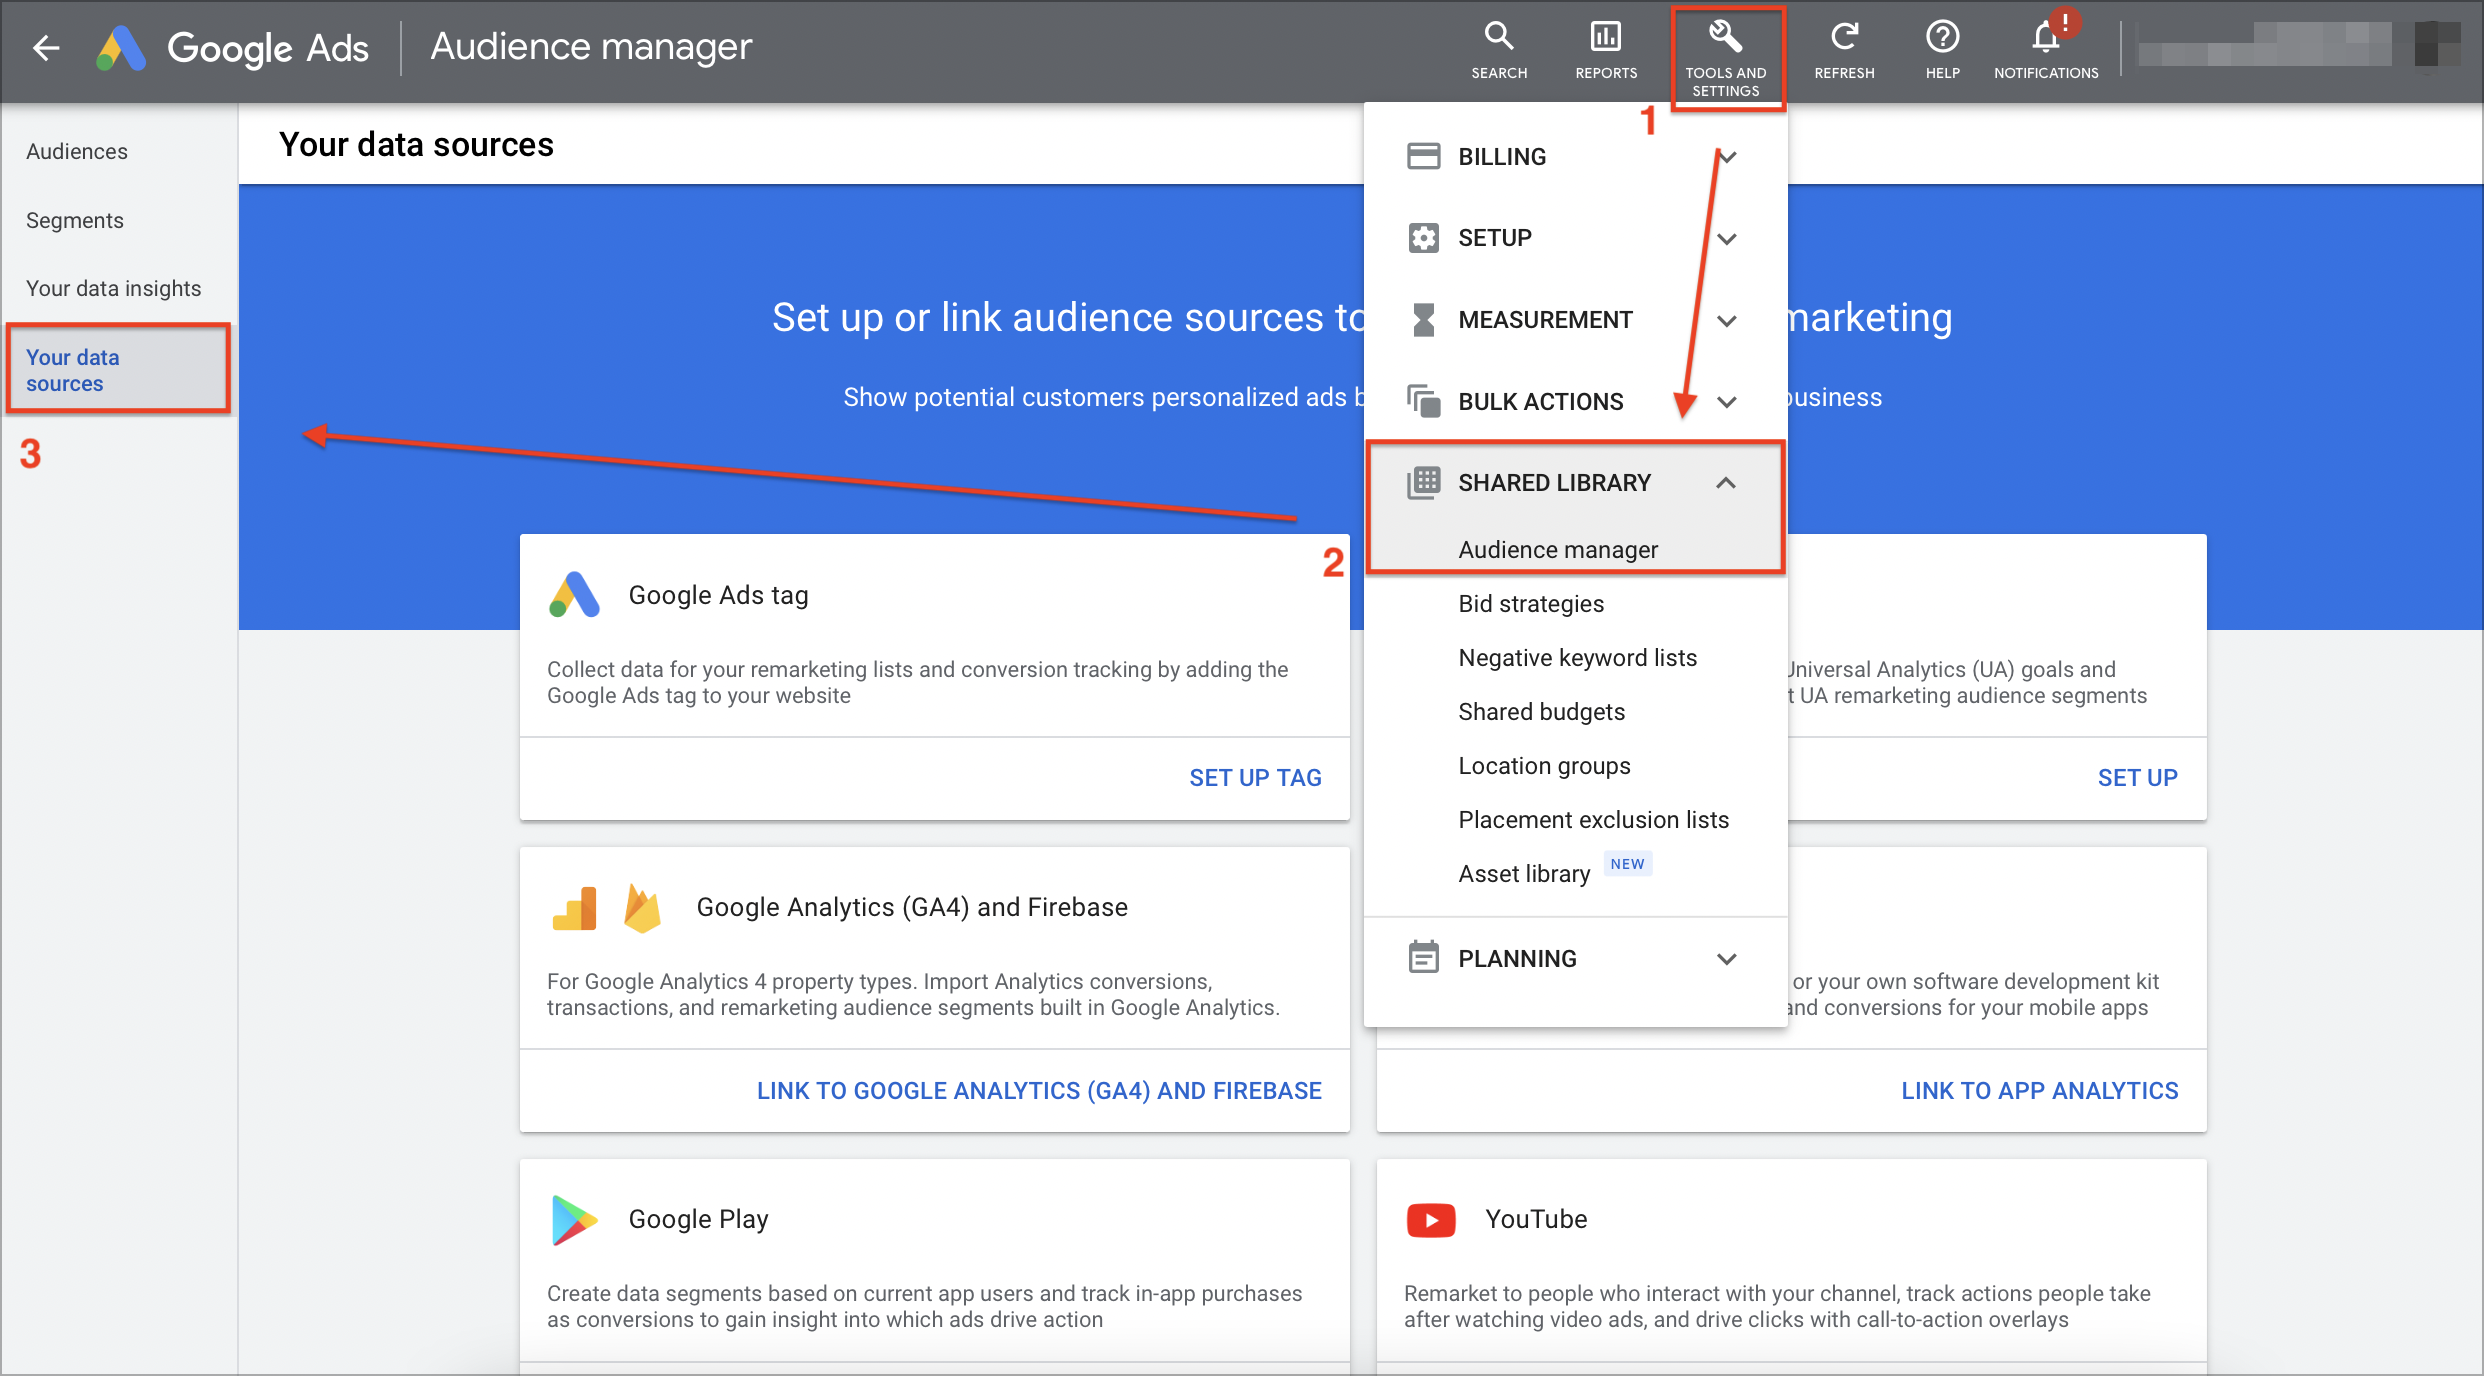
Task: Click the Audience manager header title
Action: (x=591, y=47)
